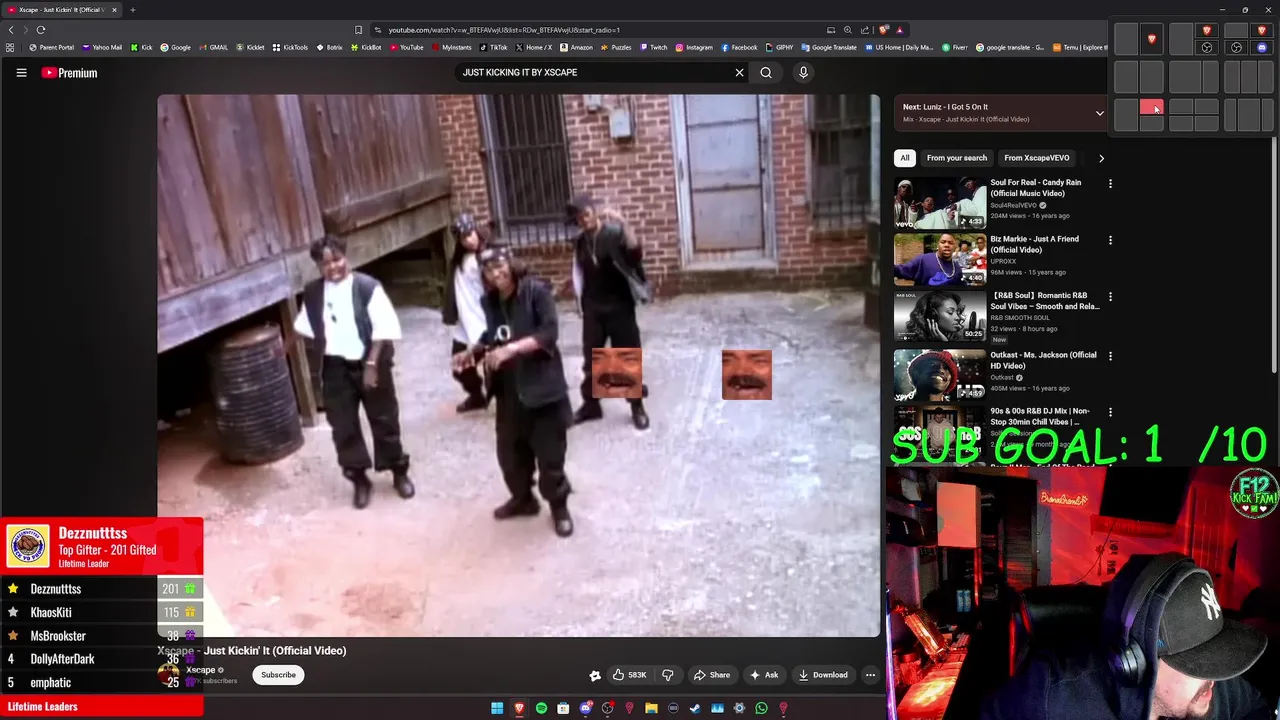Download the Xscape video

[823, 675]
